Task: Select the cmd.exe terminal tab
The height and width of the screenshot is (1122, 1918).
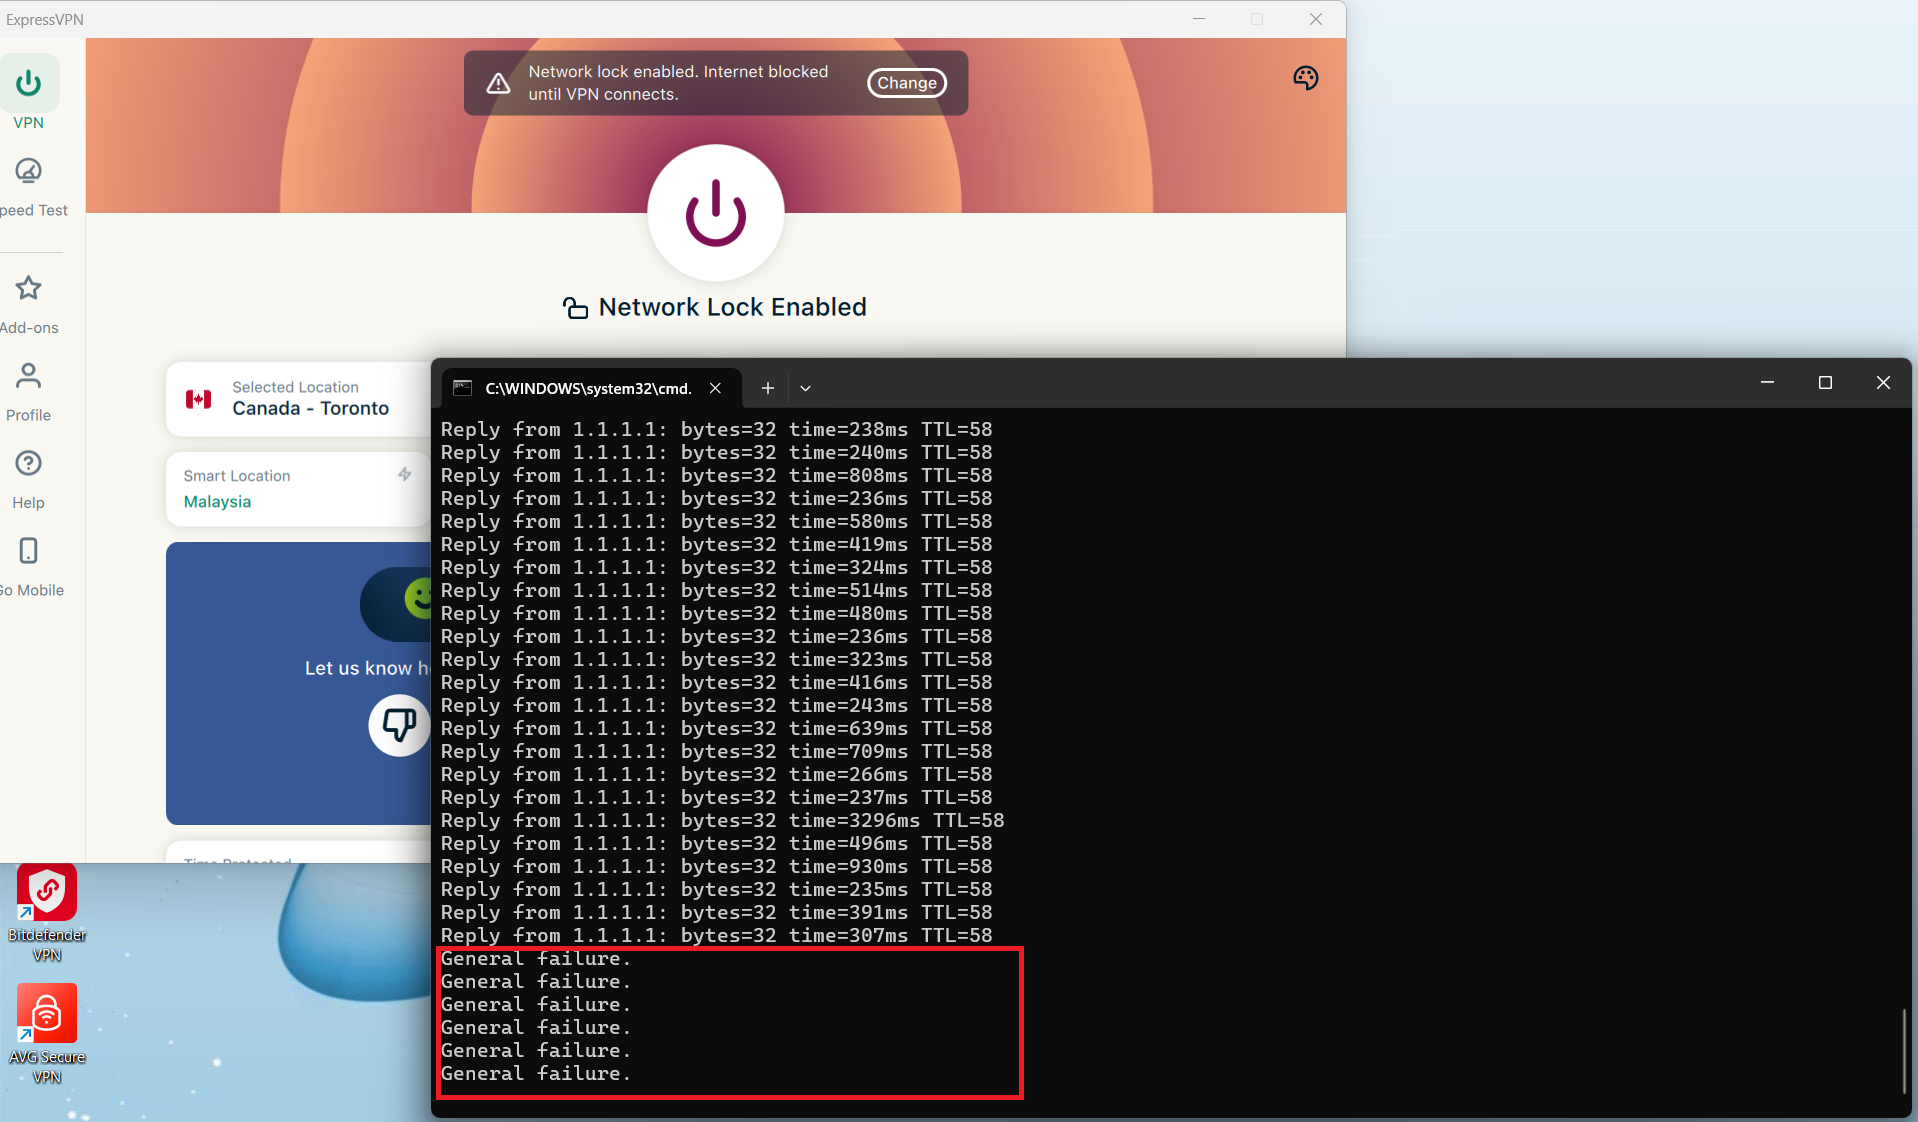Action: click(592, 388)
